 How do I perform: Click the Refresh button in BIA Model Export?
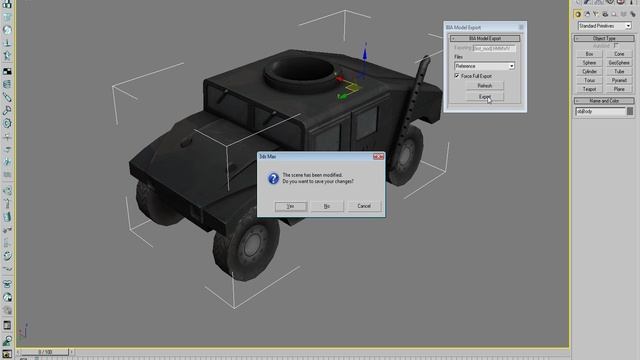[x=485, y=86]
